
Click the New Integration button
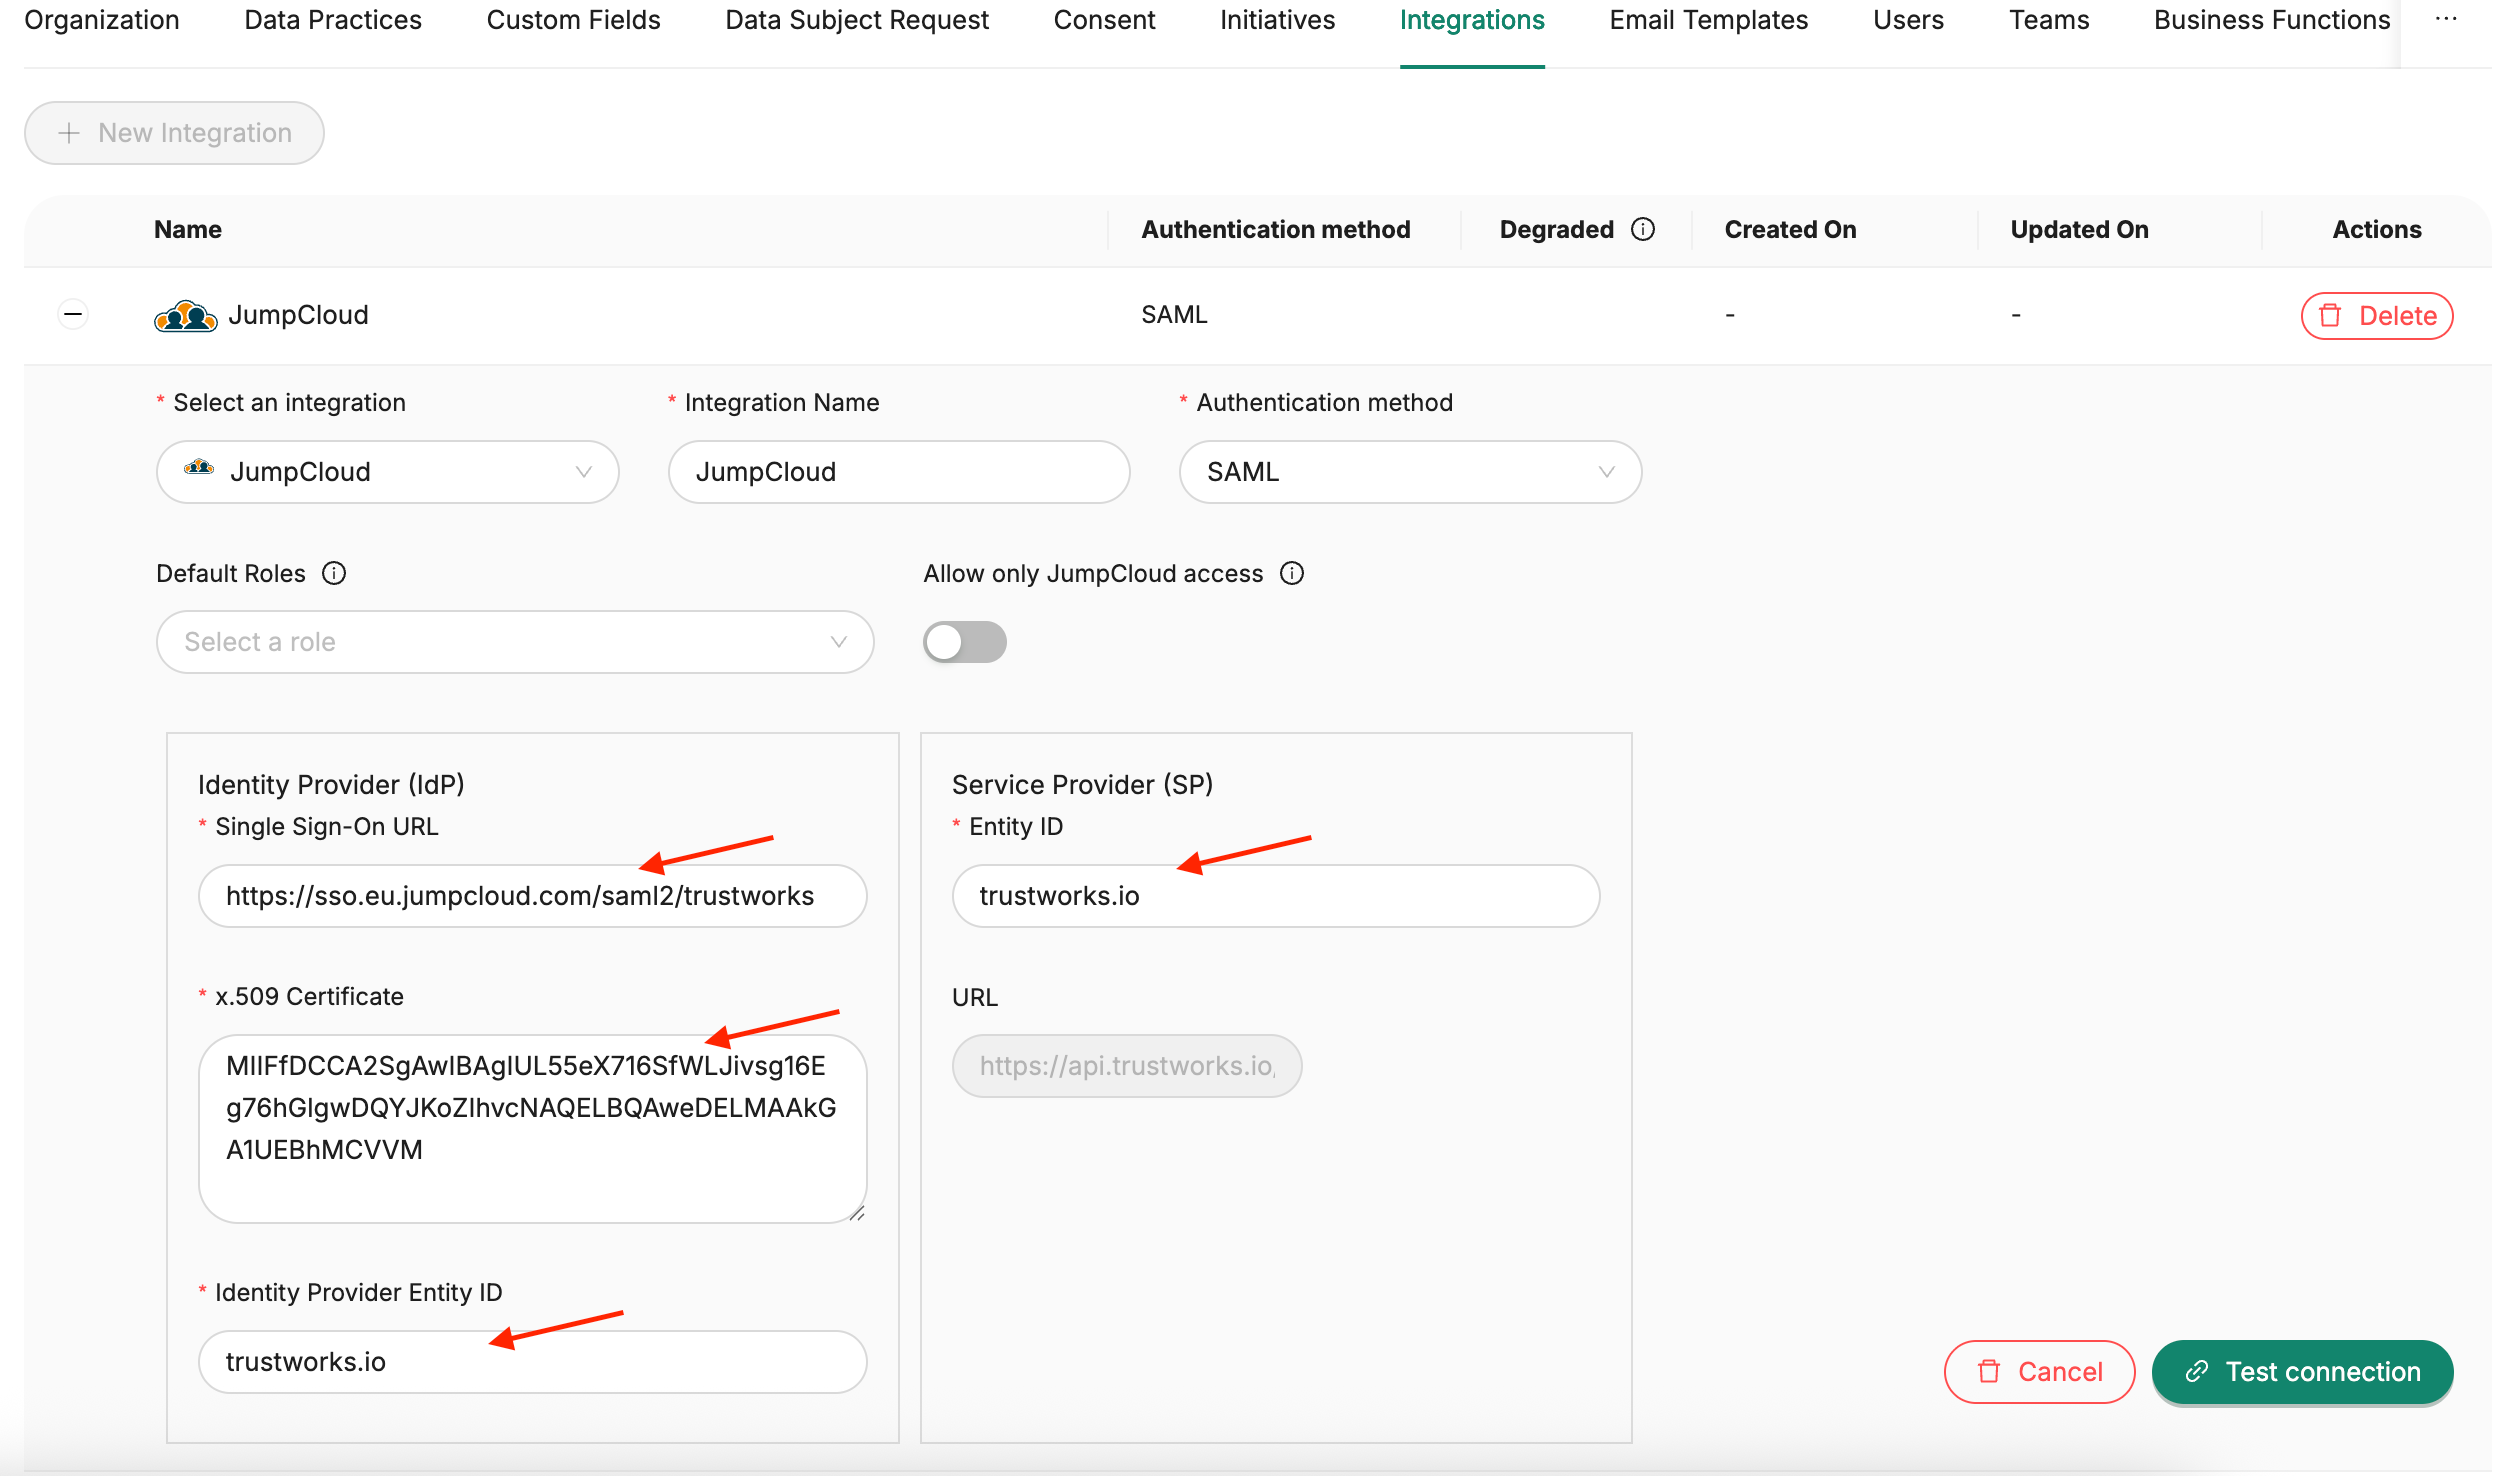(174, 133)
